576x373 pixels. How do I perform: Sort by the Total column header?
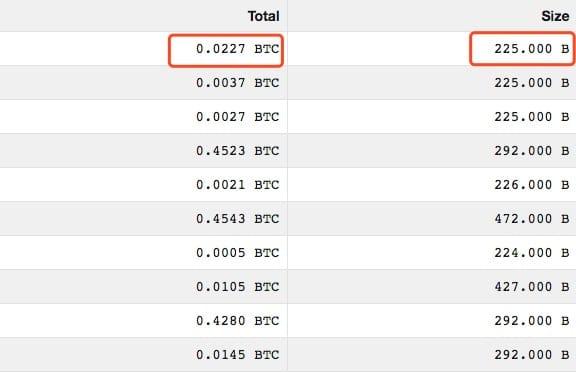(263, 16)
